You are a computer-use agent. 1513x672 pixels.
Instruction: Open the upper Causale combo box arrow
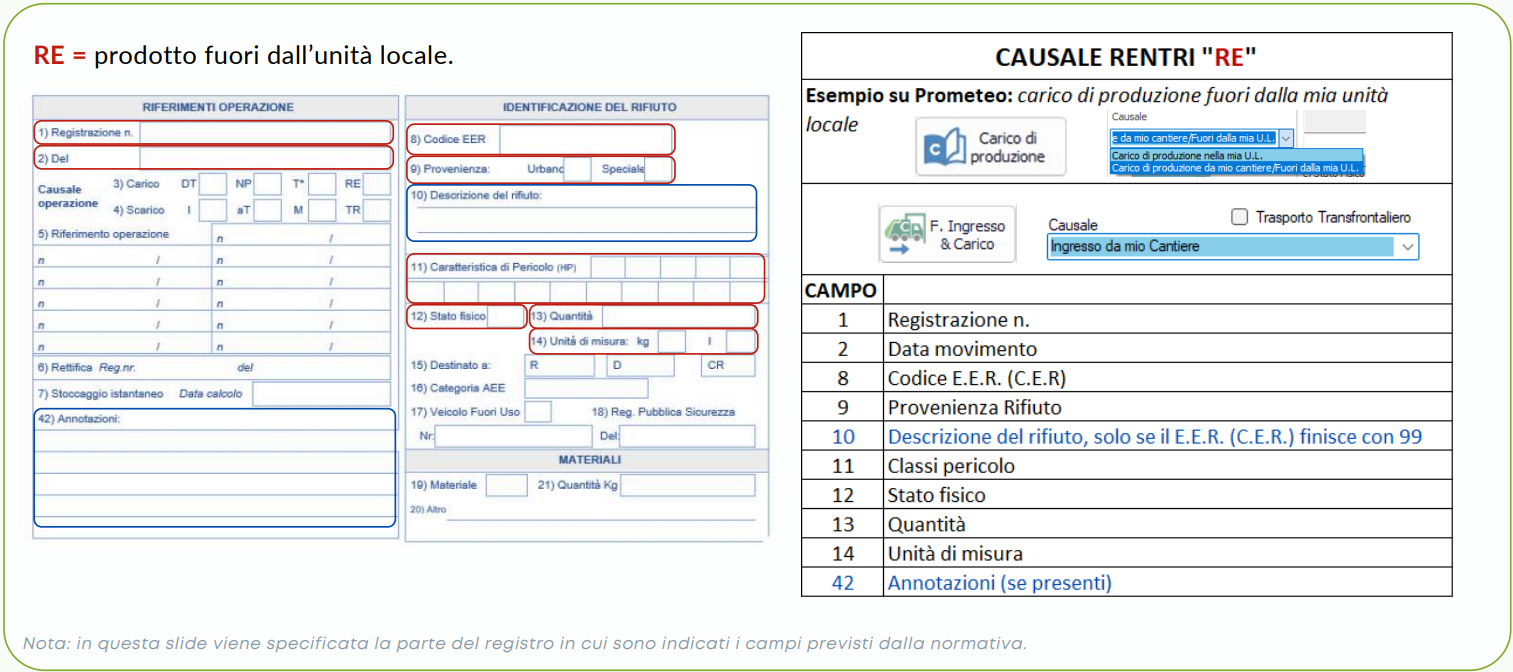tap(1286, 139)
